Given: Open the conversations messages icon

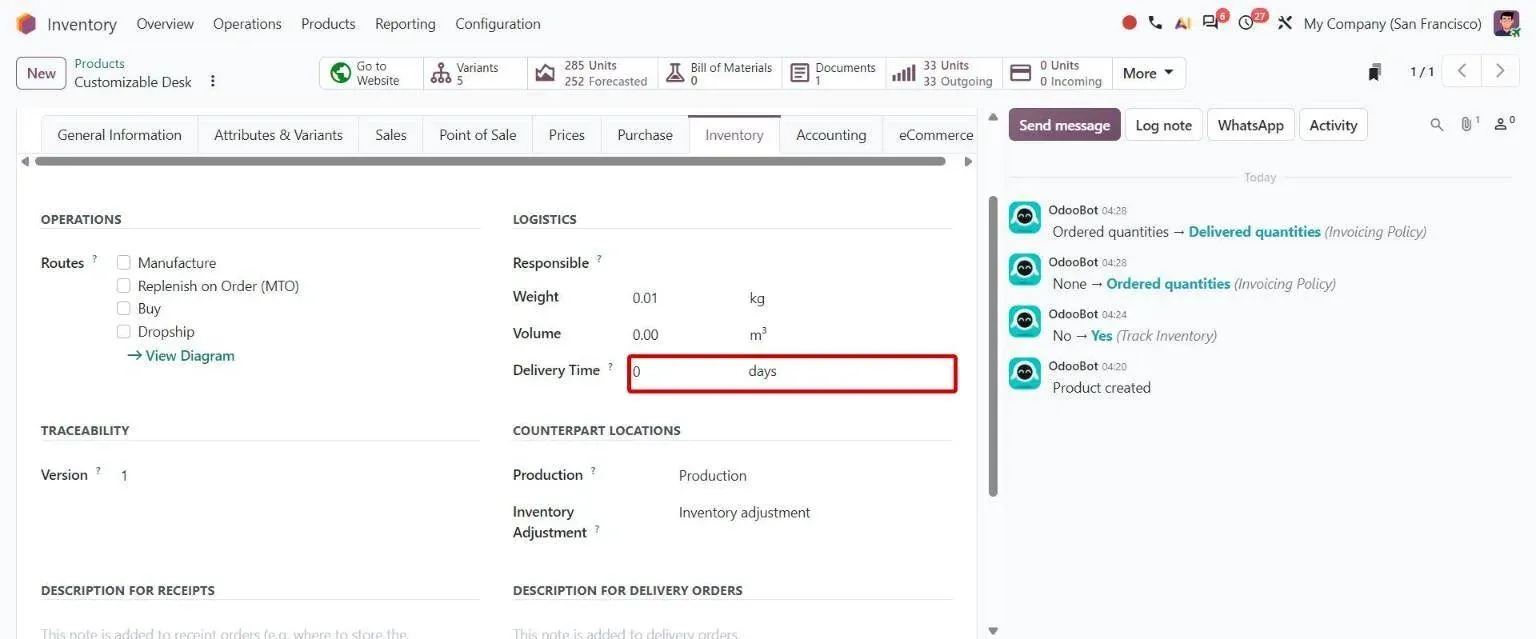Looking at the screenshot, I should [1211, 23].
